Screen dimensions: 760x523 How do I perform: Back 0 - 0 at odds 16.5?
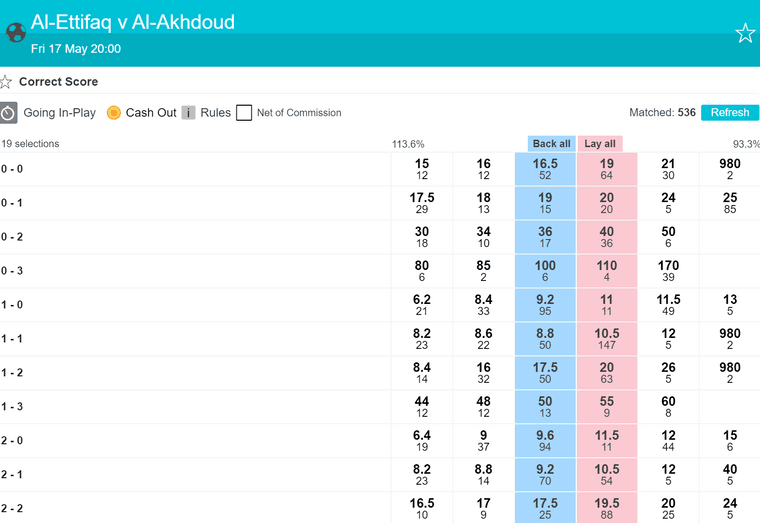(545, 169)
